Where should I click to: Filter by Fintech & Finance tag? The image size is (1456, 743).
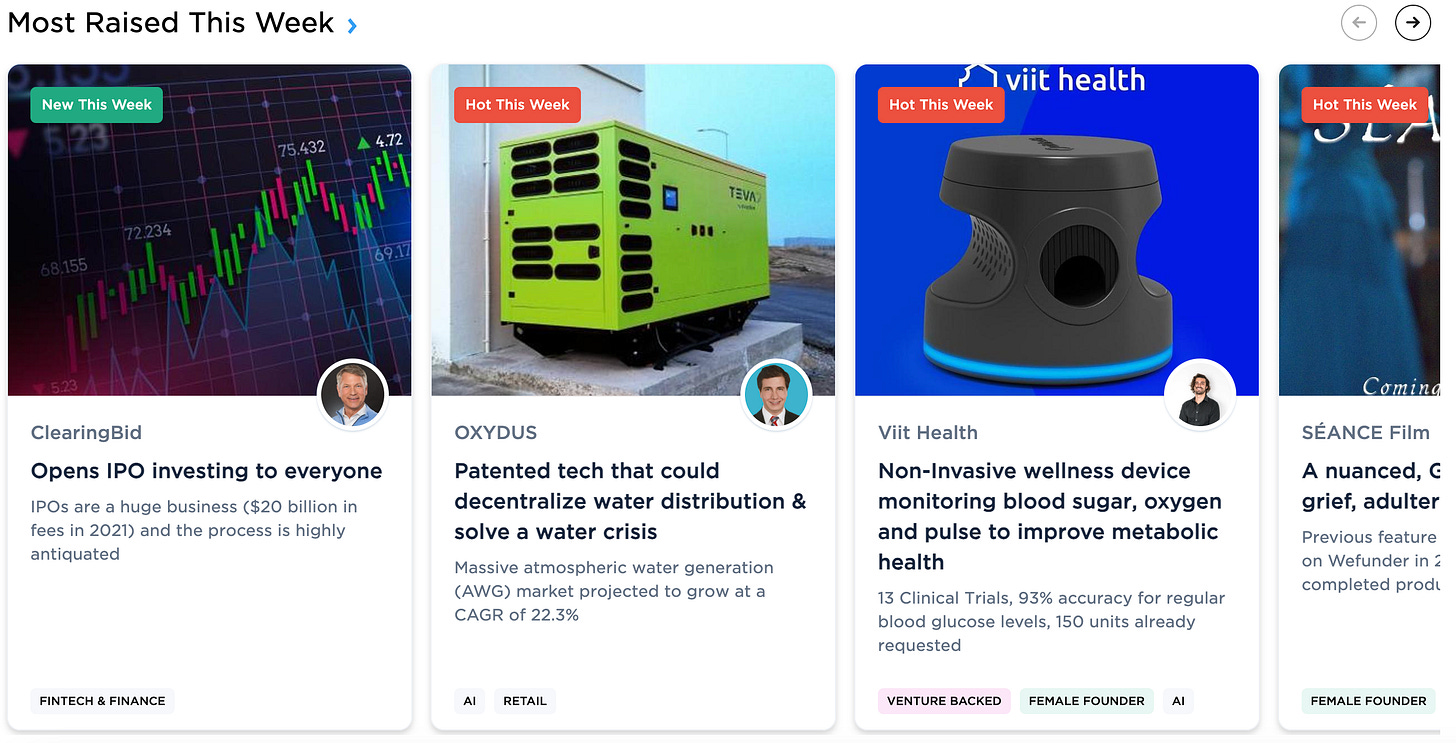[x=102, y=701]
